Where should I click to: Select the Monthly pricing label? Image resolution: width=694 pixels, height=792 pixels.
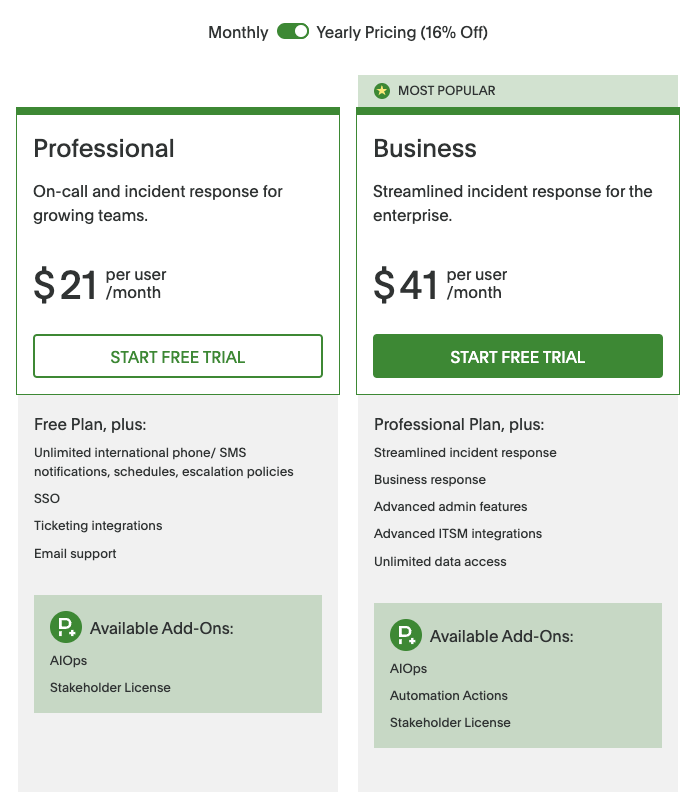tap(238, 33)
